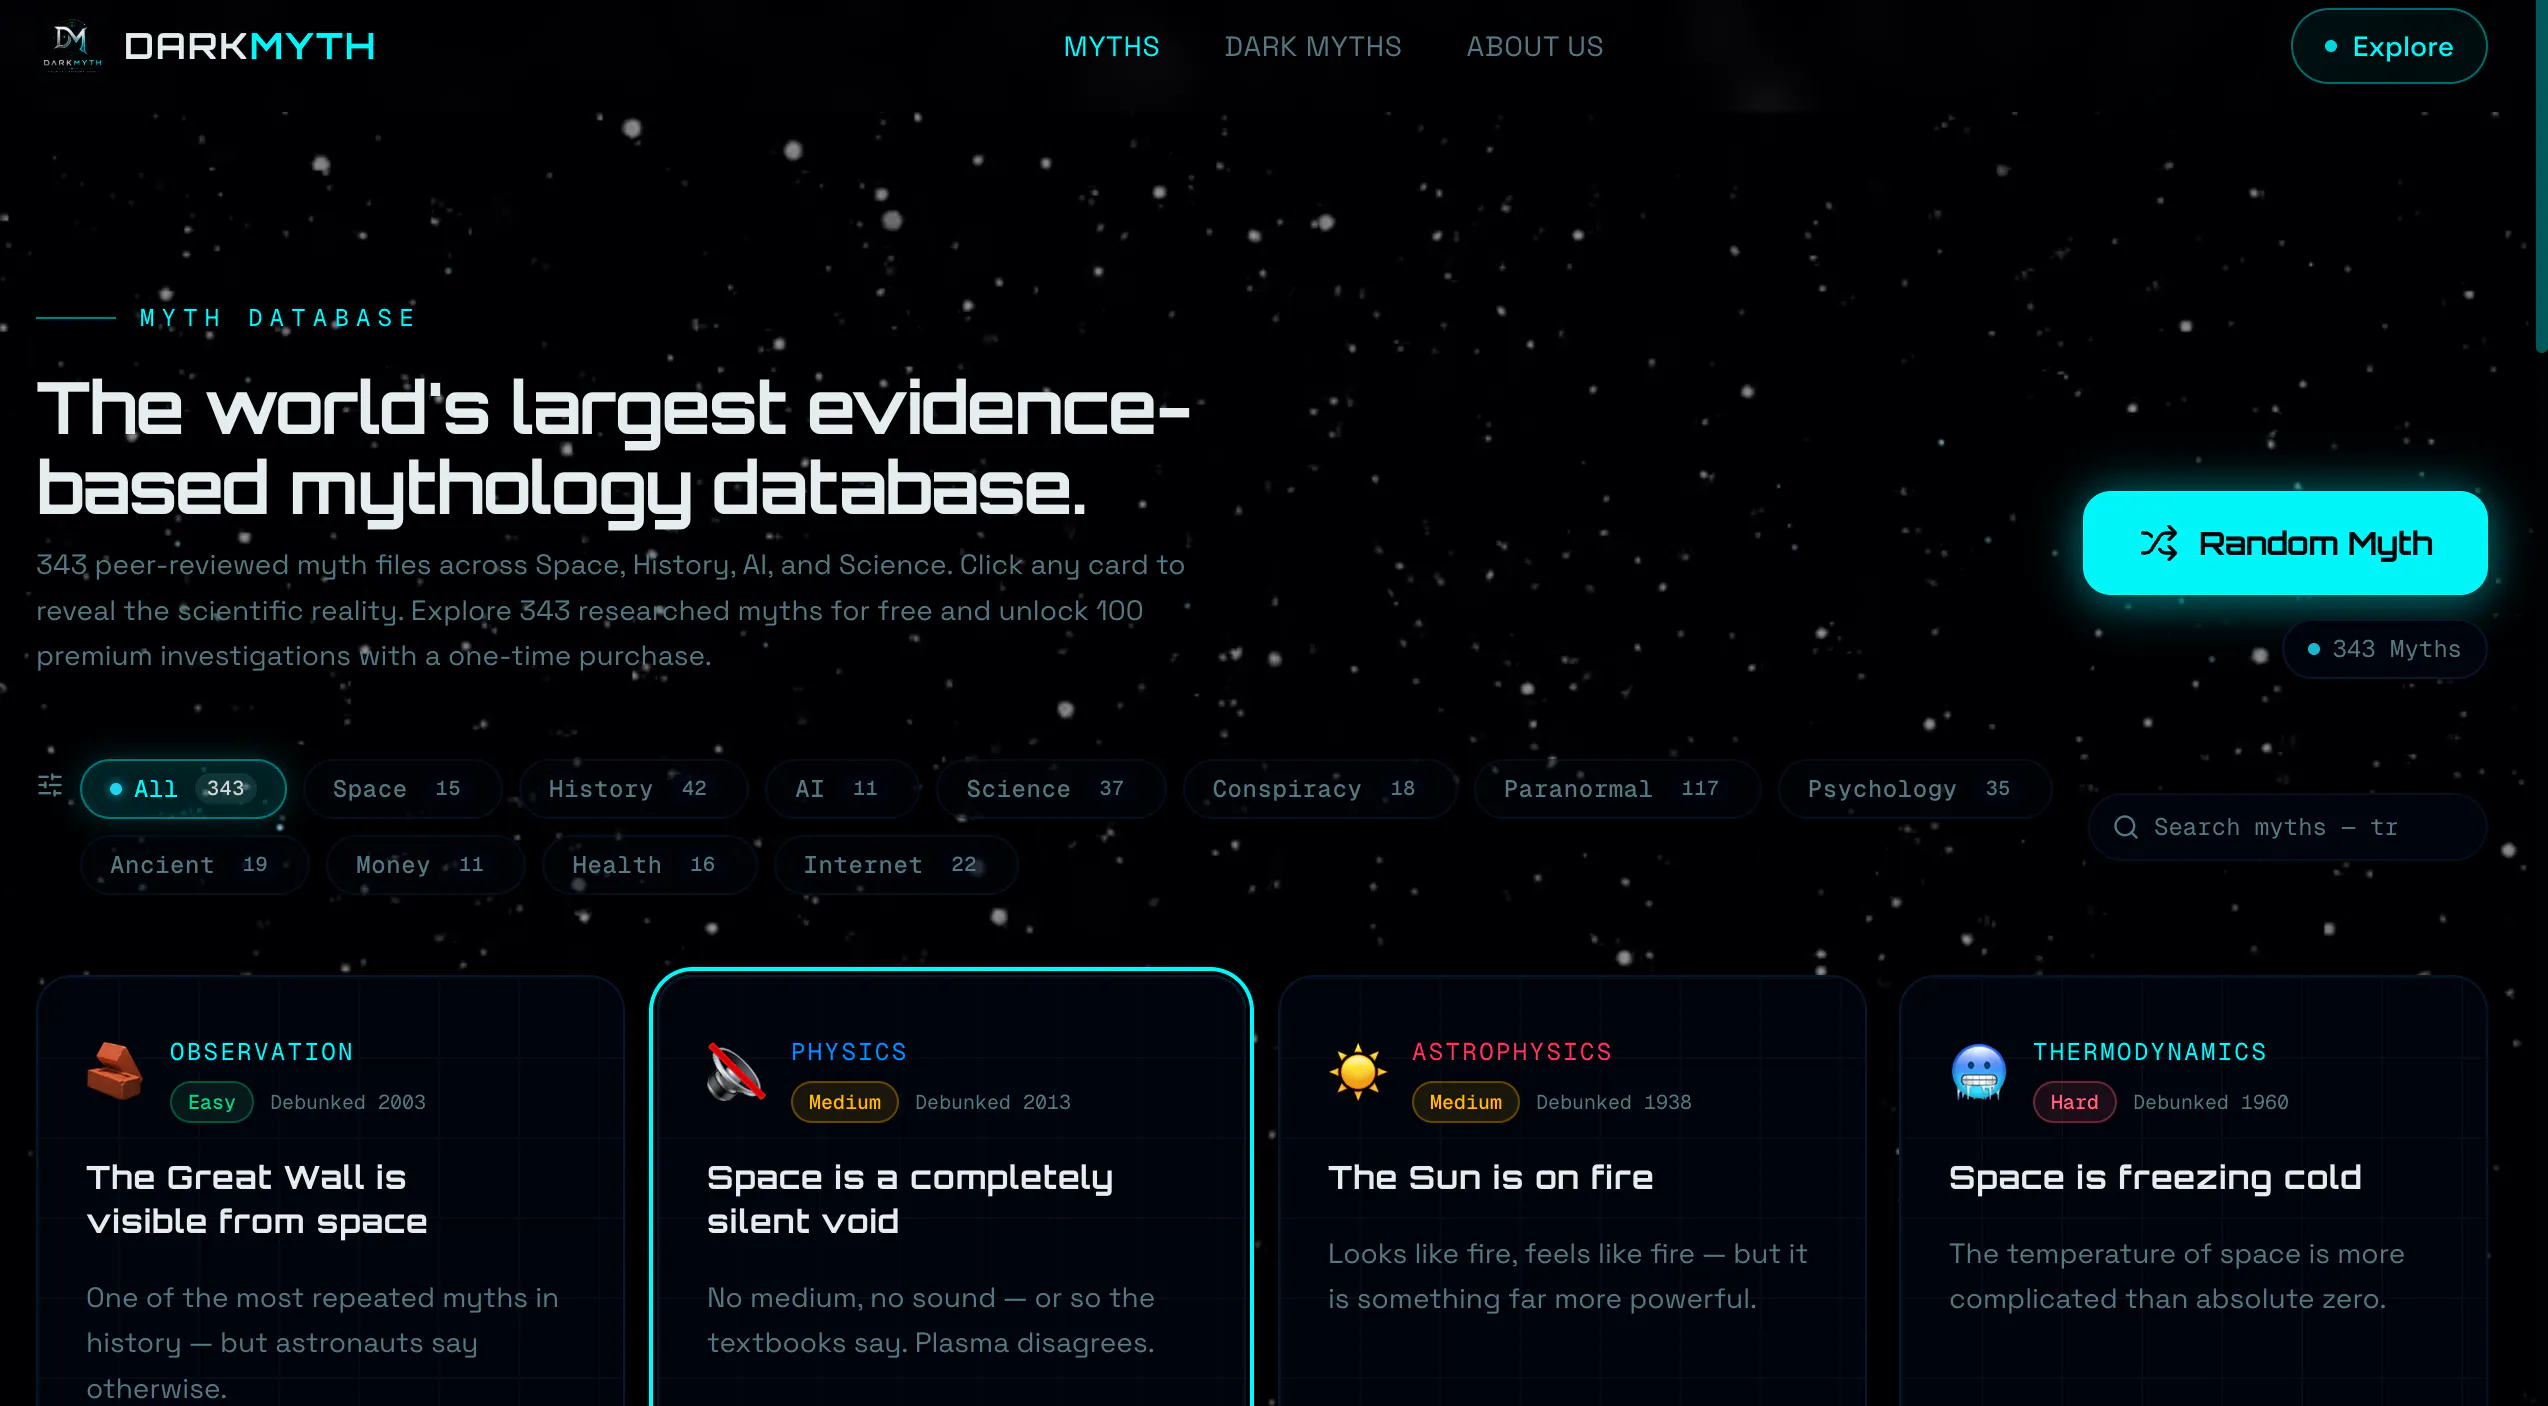The width and height of the screenshot is (2548, 1406).
Task: Click the Explore button
Action: [2389, 46]
